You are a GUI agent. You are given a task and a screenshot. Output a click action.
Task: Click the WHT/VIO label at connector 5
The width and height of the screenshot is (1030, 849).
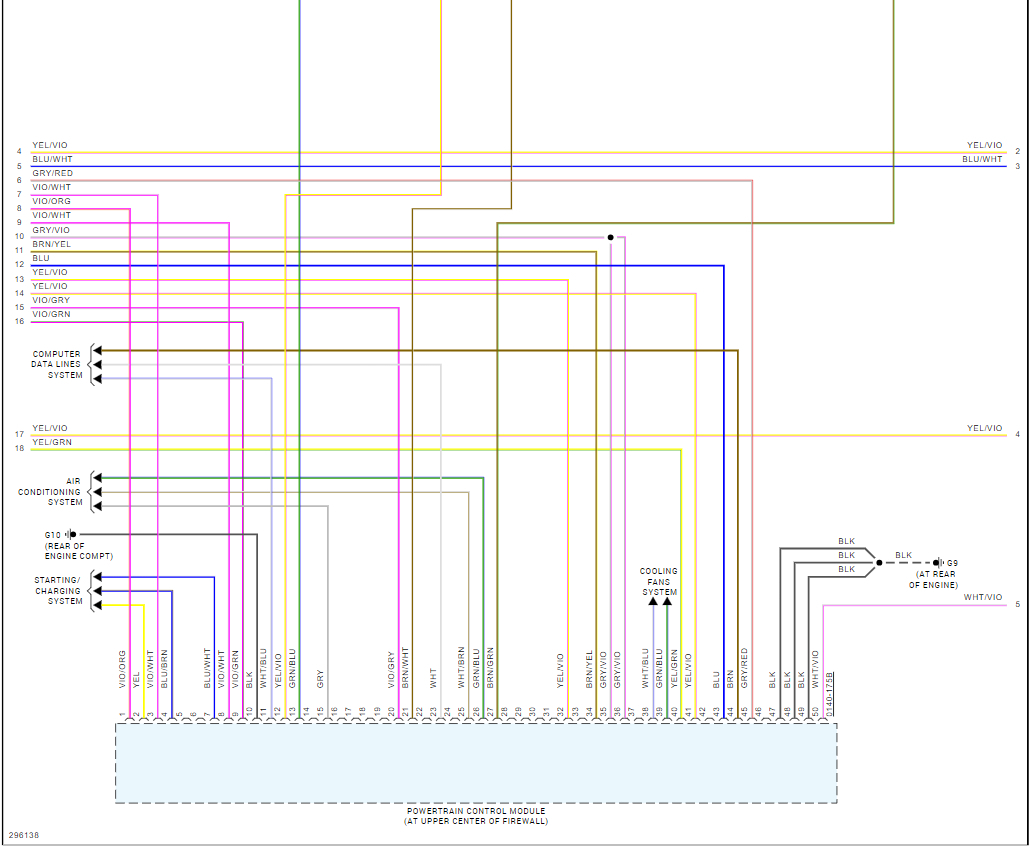983,597
